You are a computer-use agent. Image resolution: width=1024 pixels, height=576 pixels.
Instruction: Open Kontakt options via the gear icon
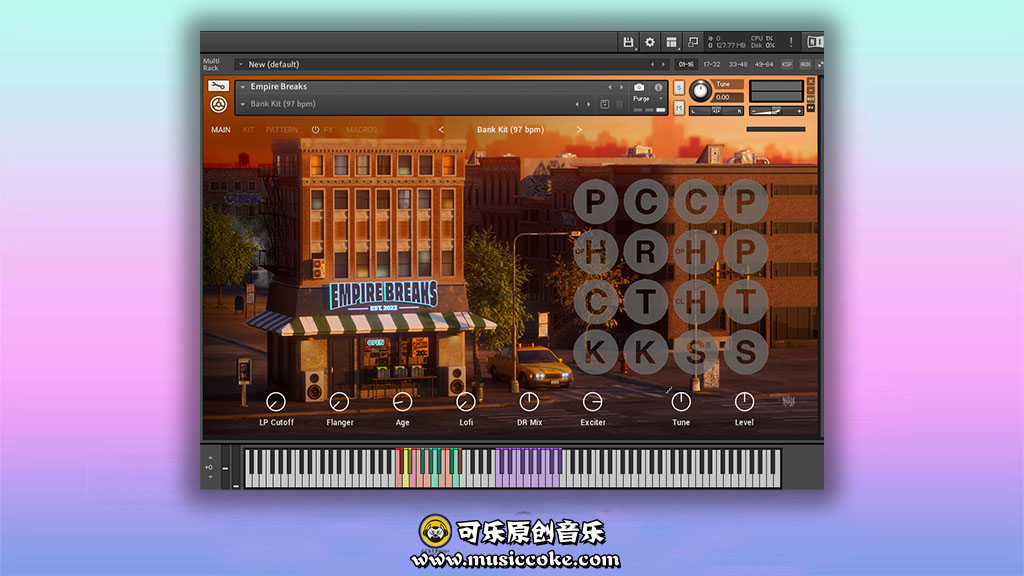click(x=650, y=42)
